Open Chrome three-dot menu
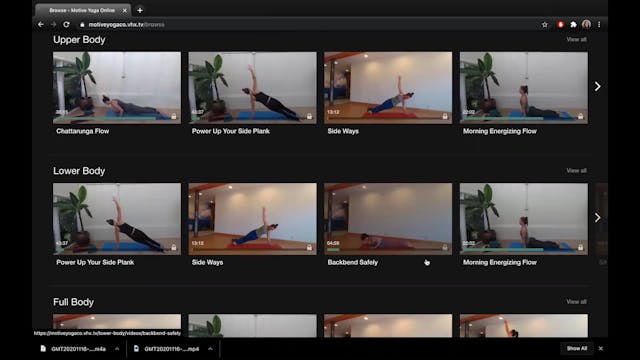 599,24
